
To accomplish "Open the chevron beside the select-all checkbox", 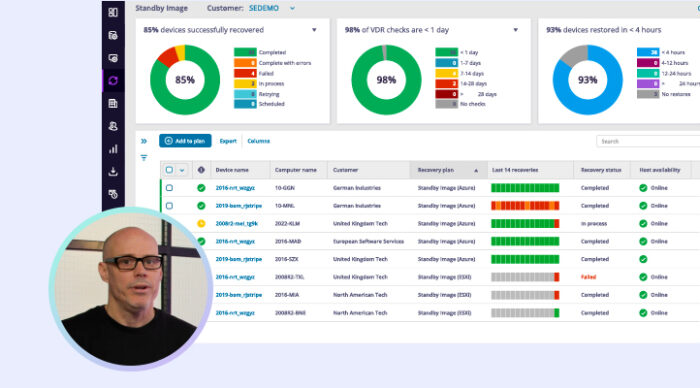I will click(182, 170).
